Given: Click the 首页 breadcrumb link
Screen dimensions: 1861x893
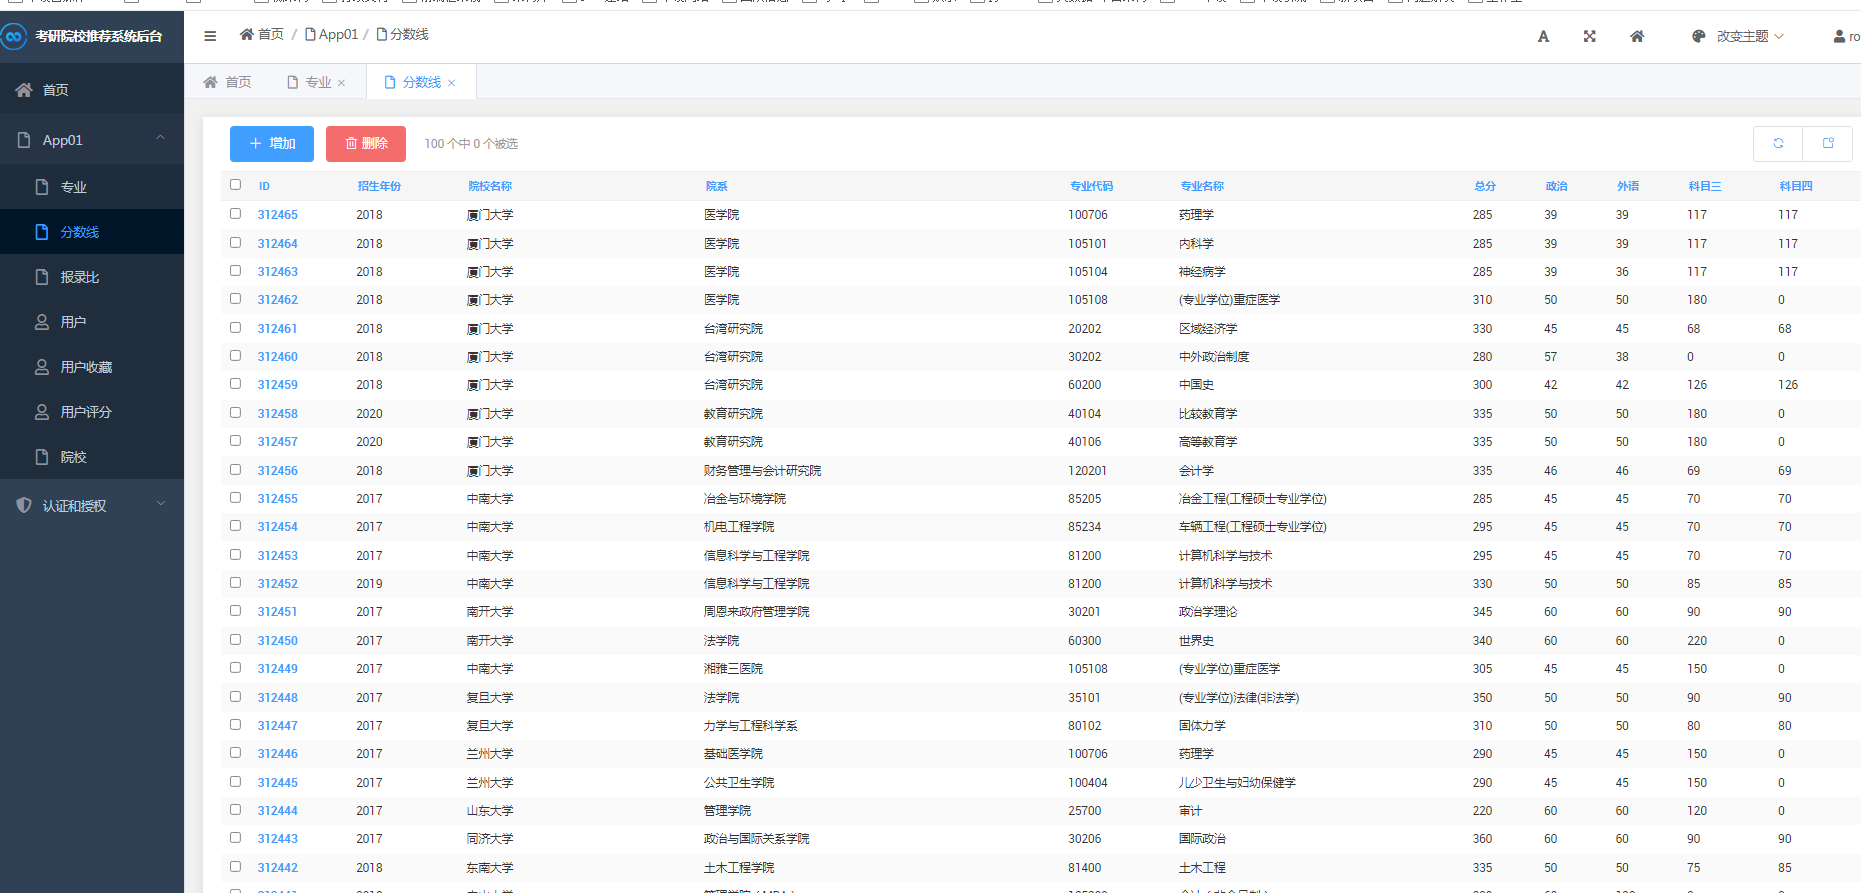Looking at the screenshot, I should pyautogui.click(x=262, y=34).
